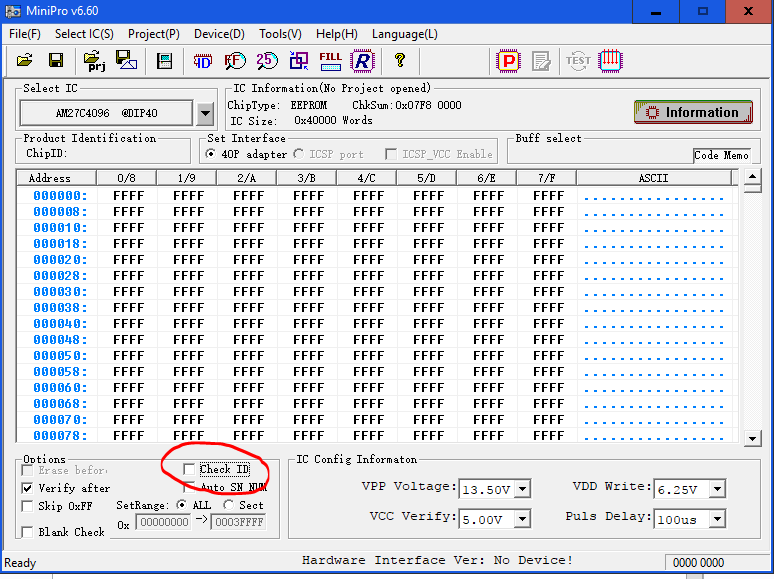Select address row 000040:
Screen dimensions: 774x579
pos(60,324)
